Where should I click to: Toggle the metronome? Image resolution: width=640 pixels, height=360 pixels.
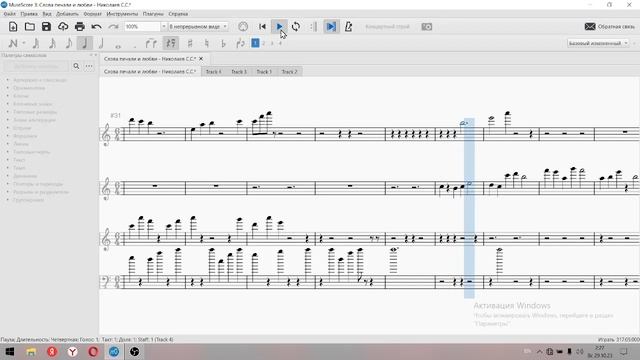pyautogui.click(x=348, y=27)
